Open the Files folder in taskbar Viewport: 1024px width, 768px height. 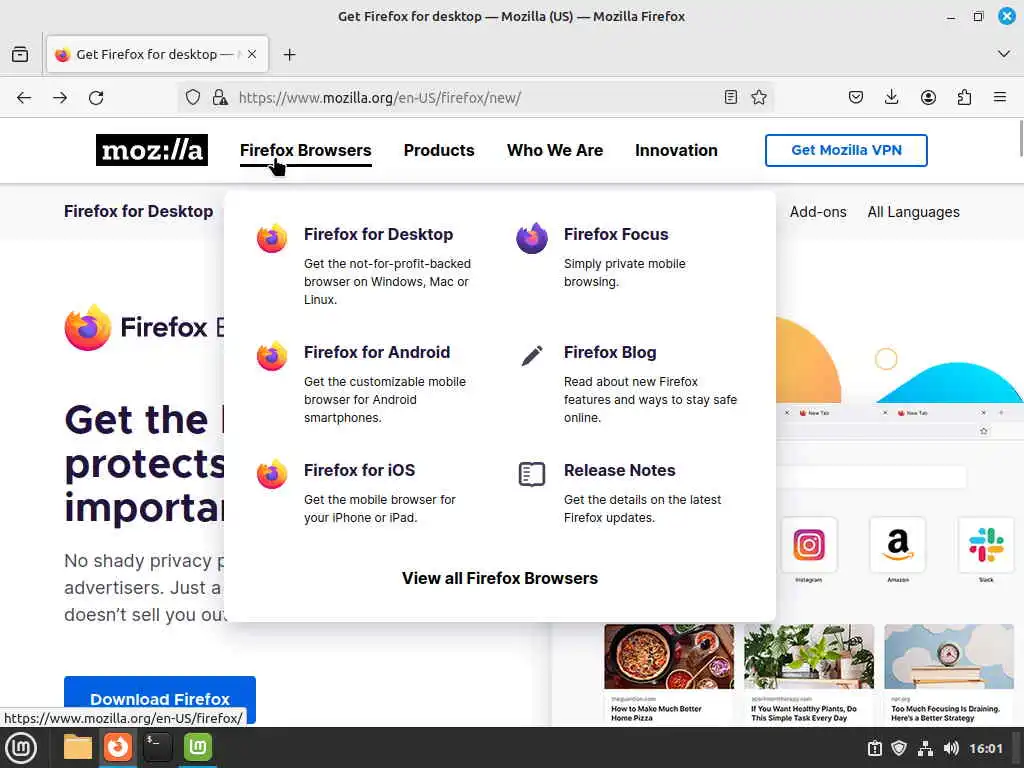click(78, 747)
